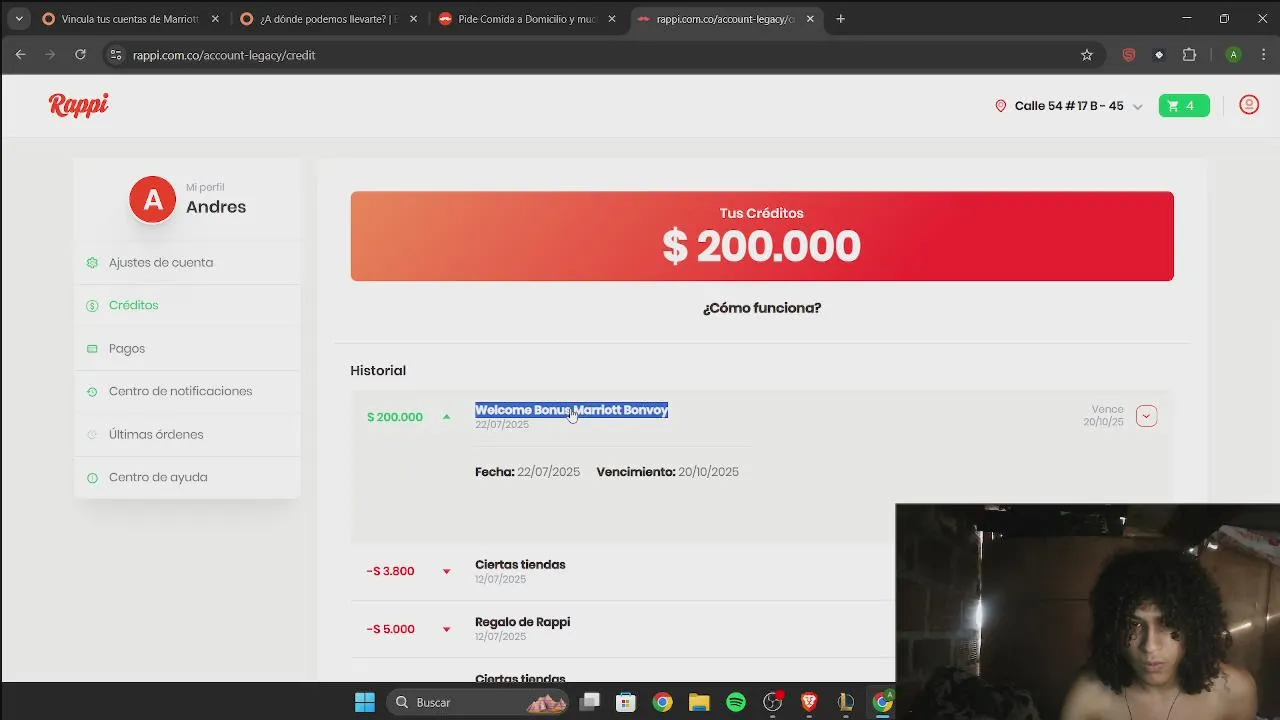Click the Andres avatar circle
The image size is (1280, 720).
click(x=153, y=199)
